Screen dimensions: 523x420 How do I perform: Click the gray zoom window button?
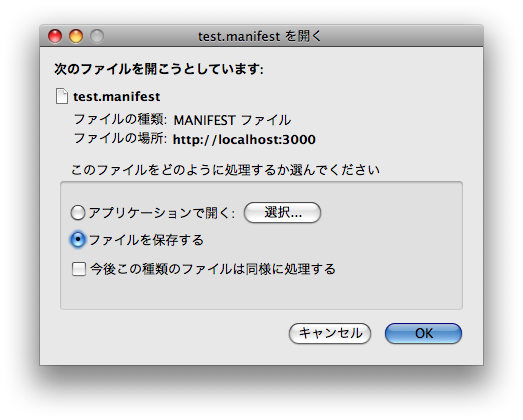pyautogui.click(x=97, y=36)
